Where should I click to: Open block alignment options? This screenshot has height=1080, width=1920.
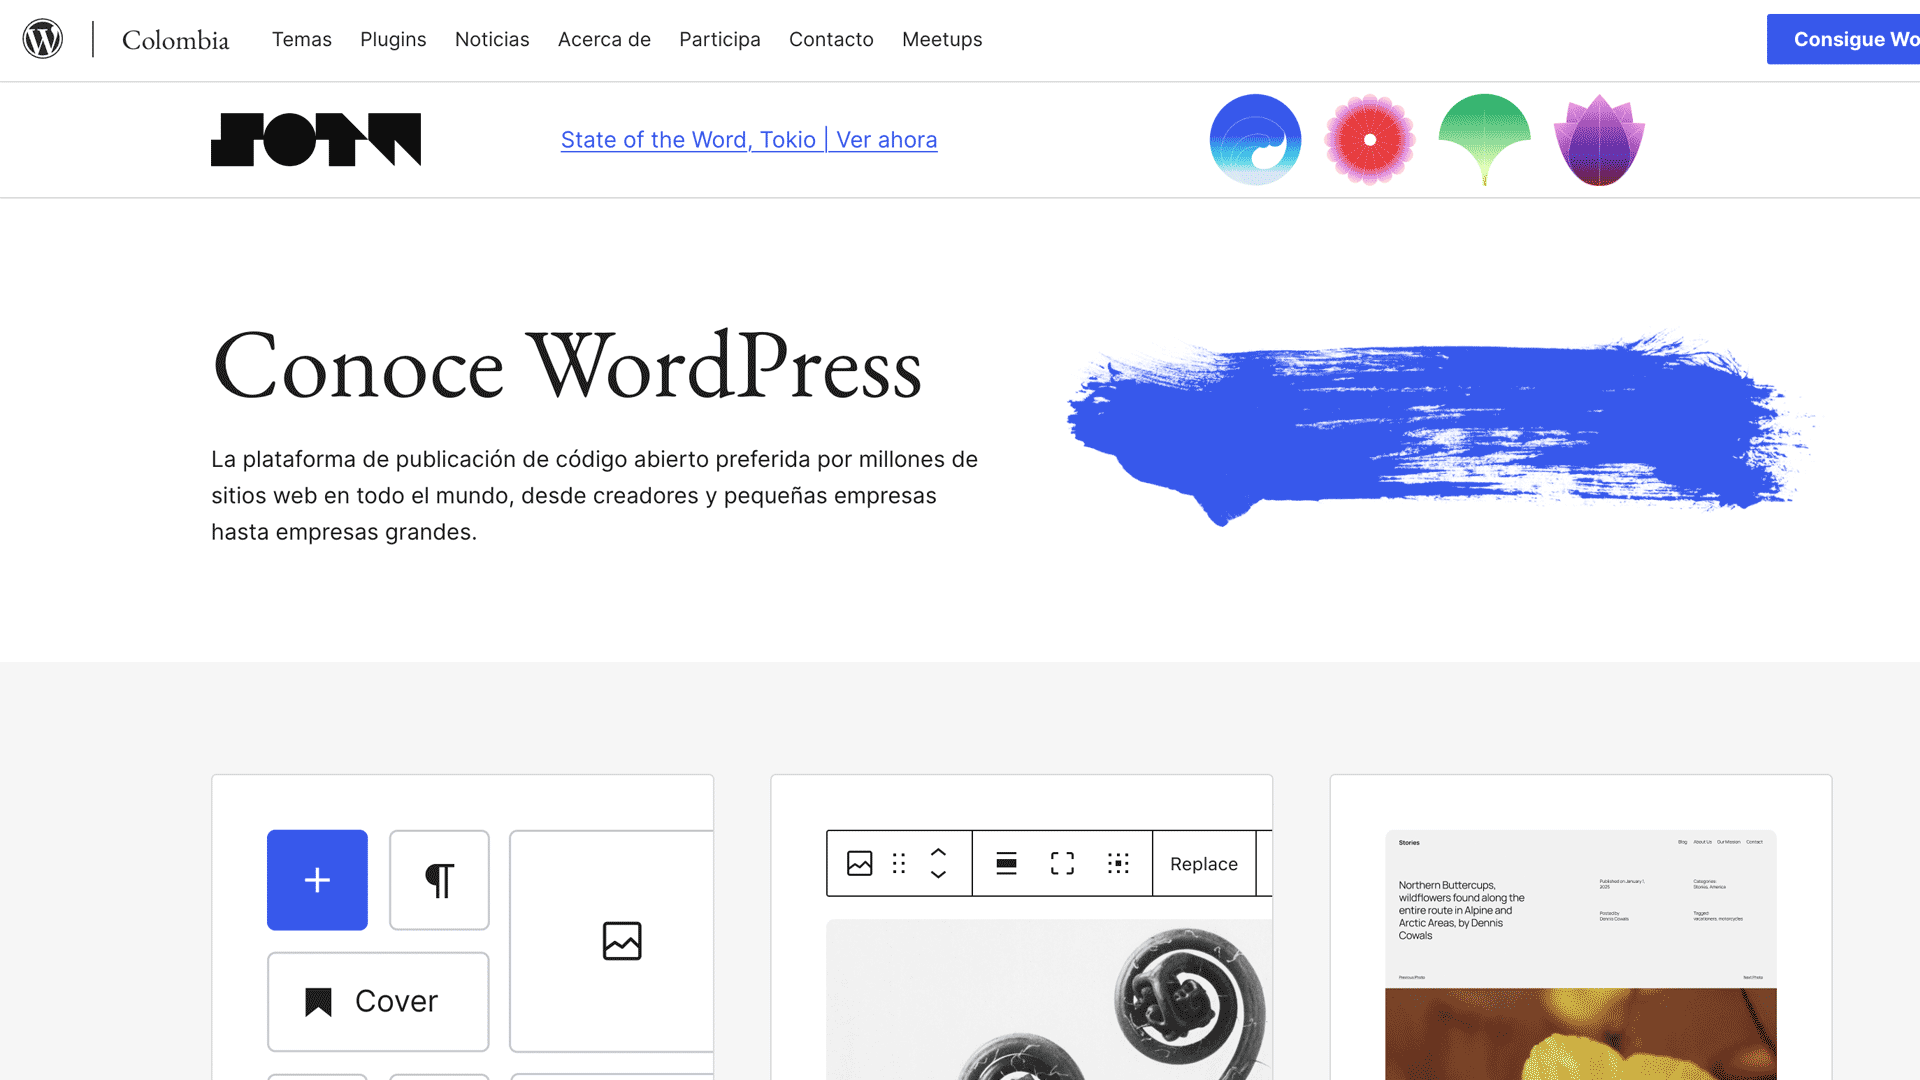[x=1007, y=863]
